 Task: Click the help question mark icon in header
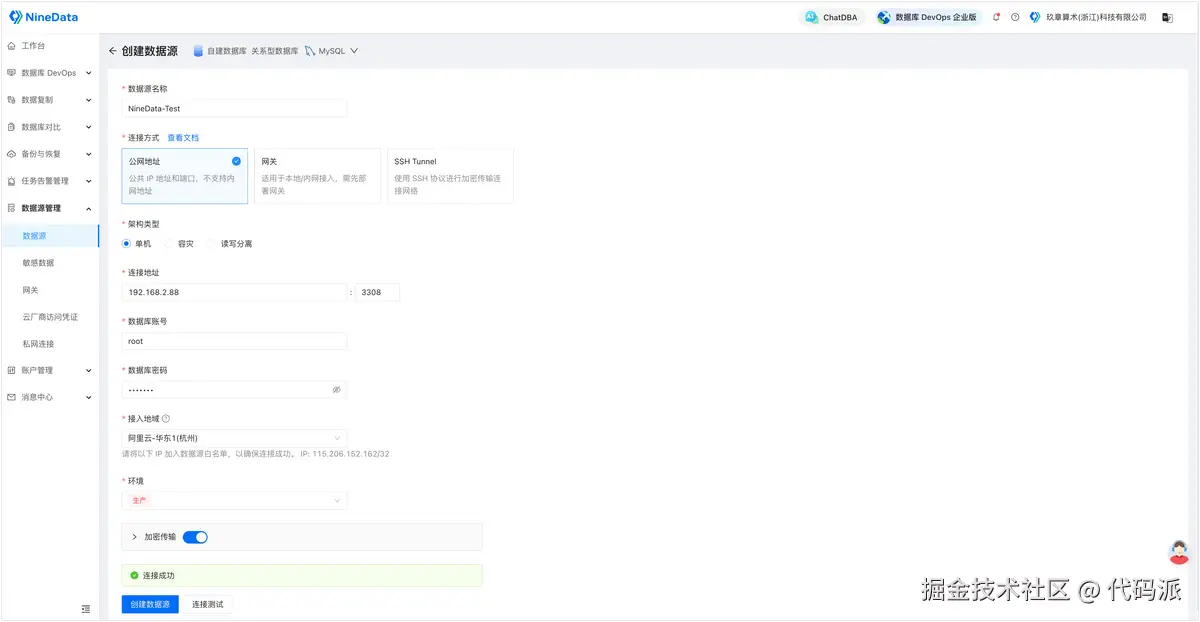[1015, 17]
